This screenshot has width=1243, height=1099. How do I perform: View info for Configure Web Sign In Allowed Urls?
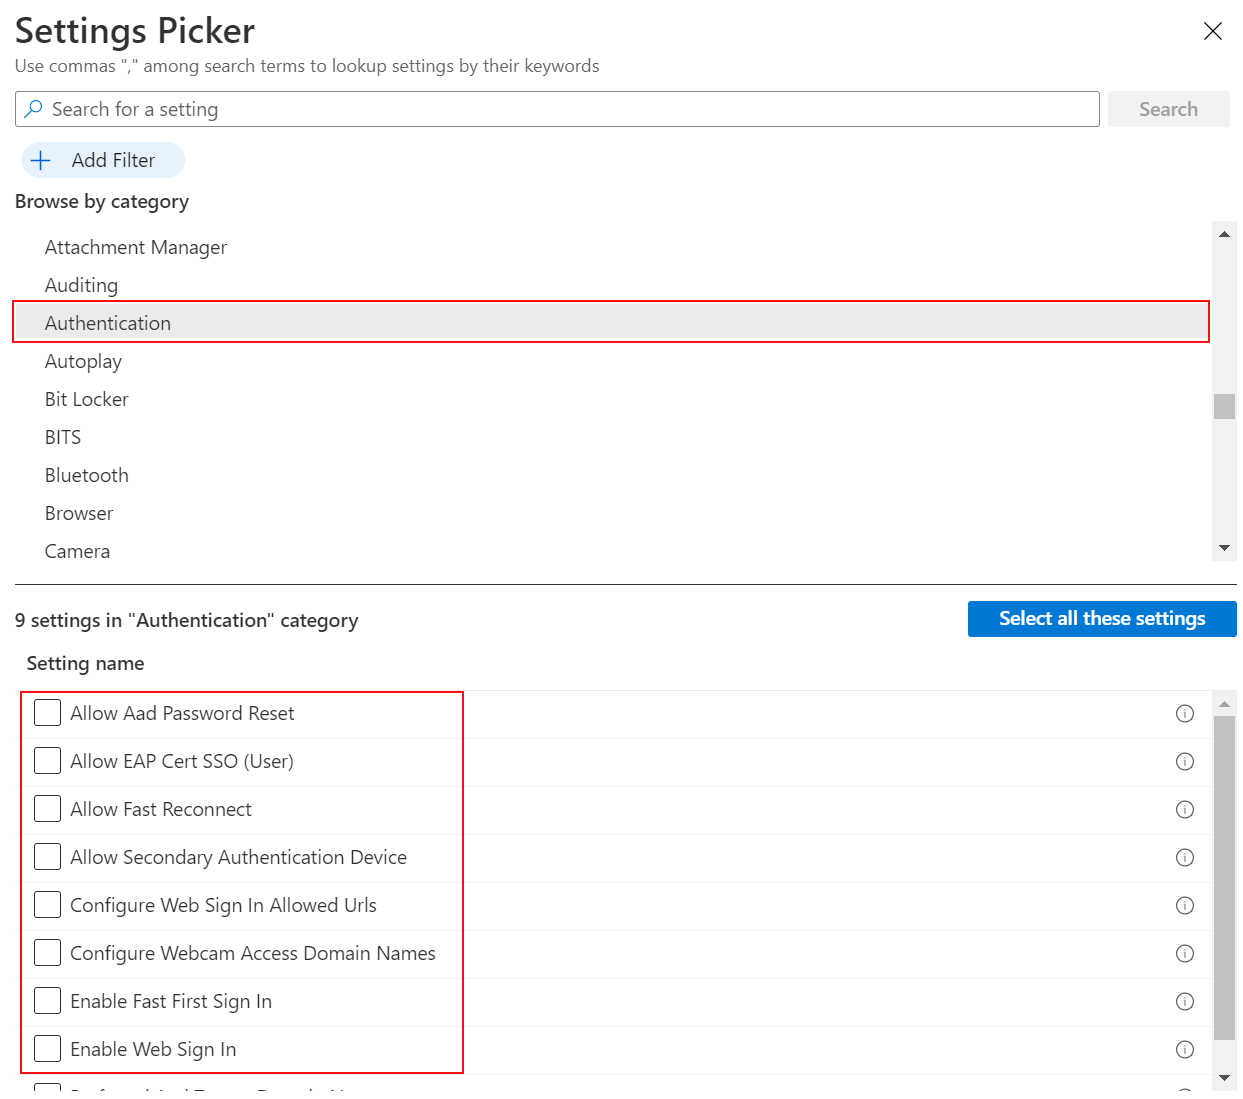pyautogui.click(x=1185, y=905)
